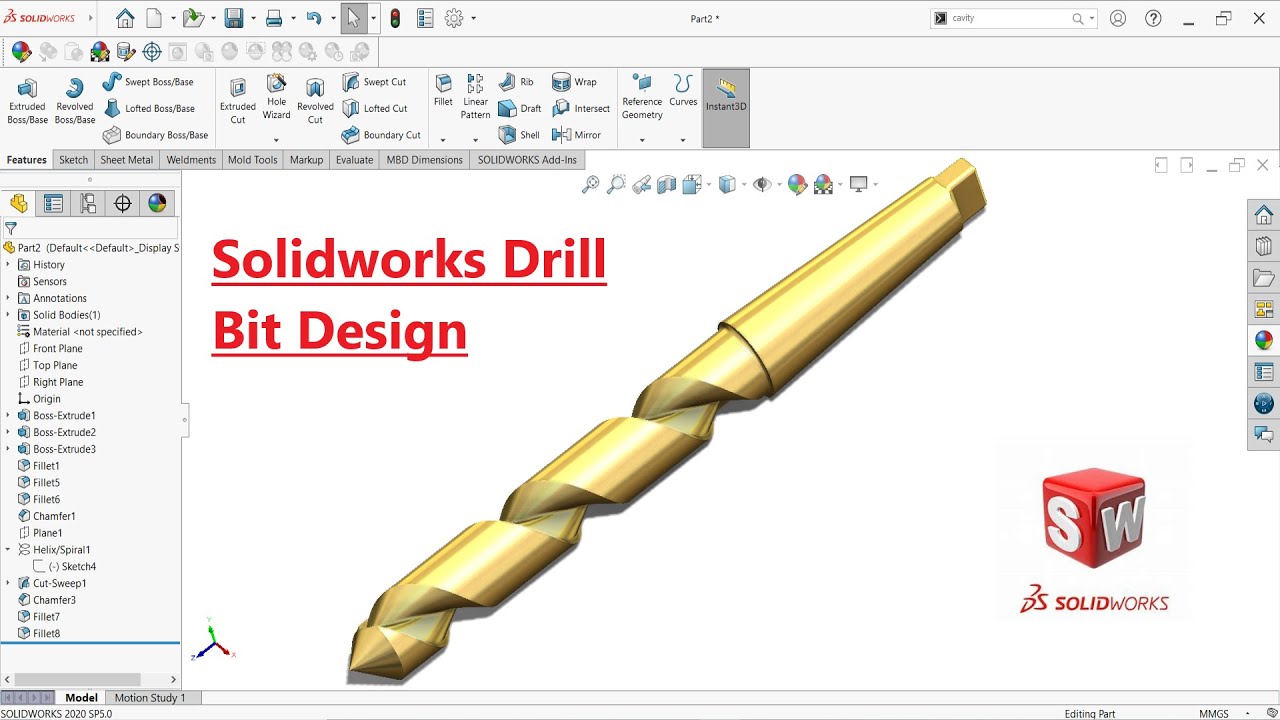Toggle the Instant3D button
This screenshot has height=720, width=1280.
click(x=726, y=108)
